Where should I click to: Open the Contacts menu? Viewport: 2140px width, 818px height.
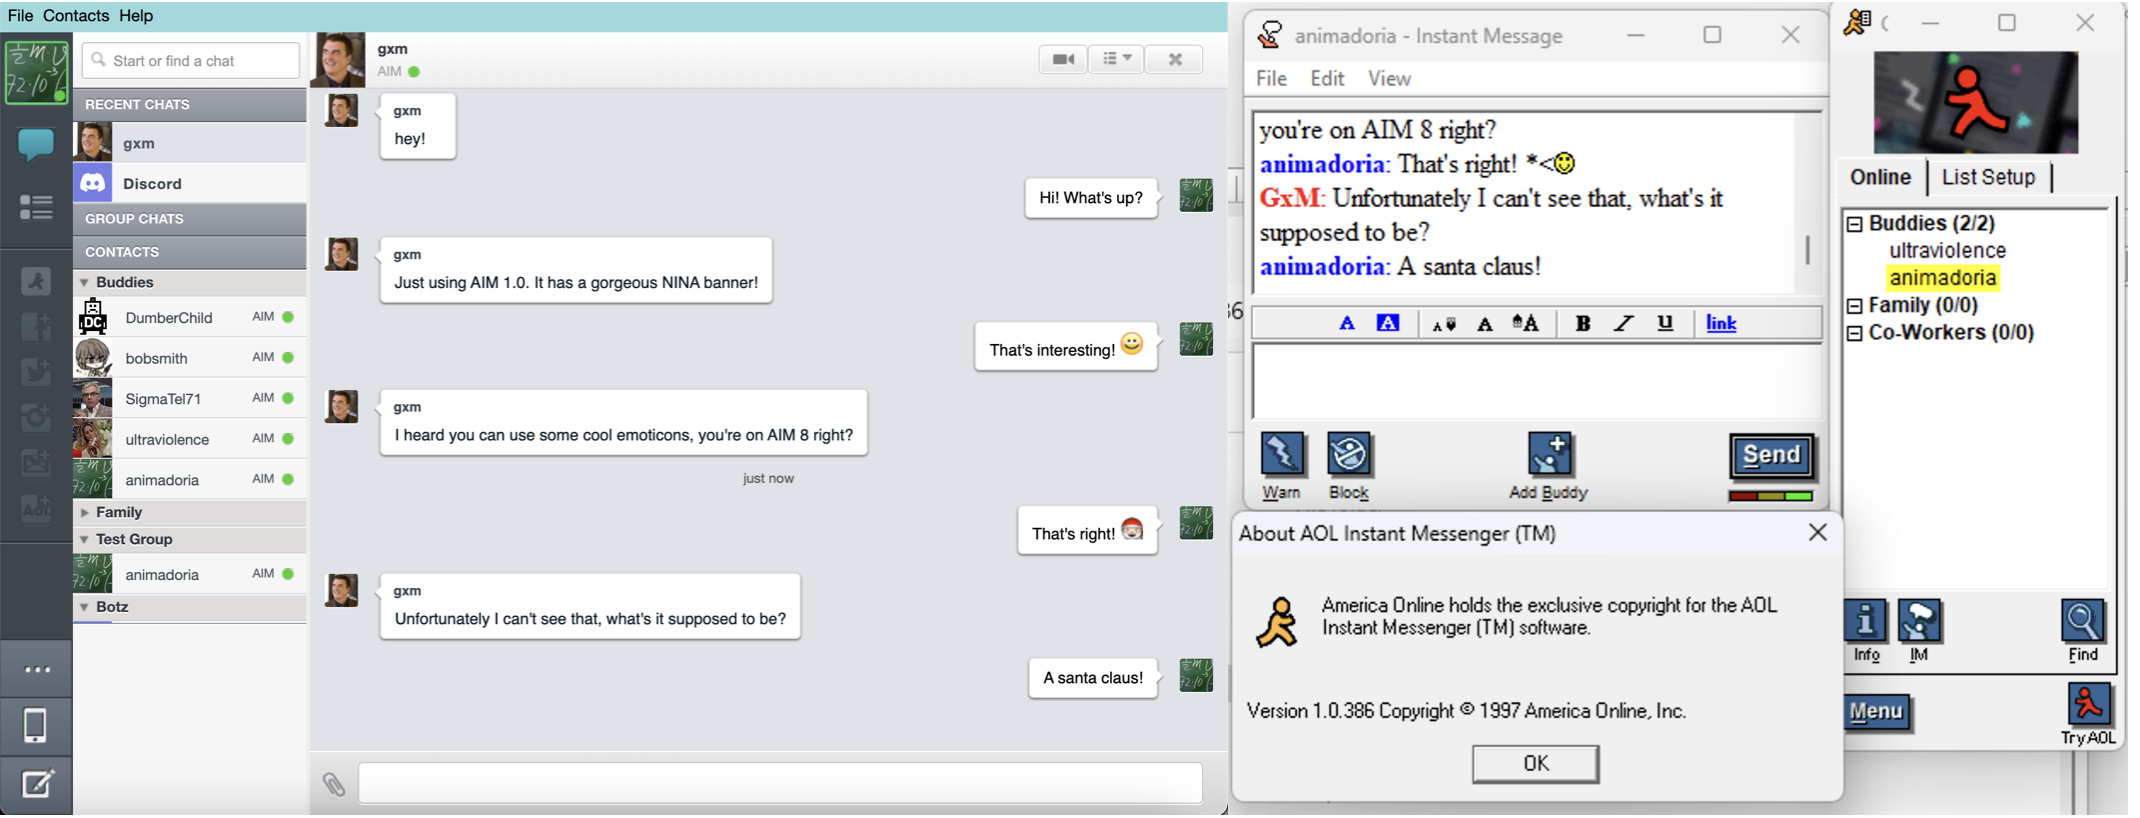click(x=76, y=15)
